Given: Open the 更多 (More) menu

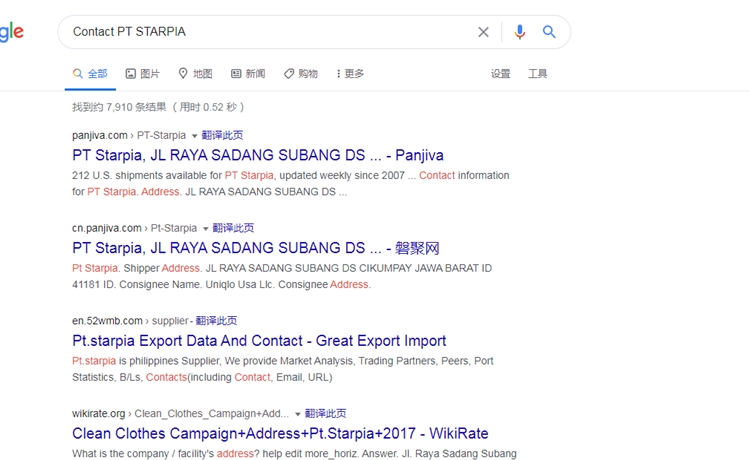Looking at the screenshot, I should [350, 74].
